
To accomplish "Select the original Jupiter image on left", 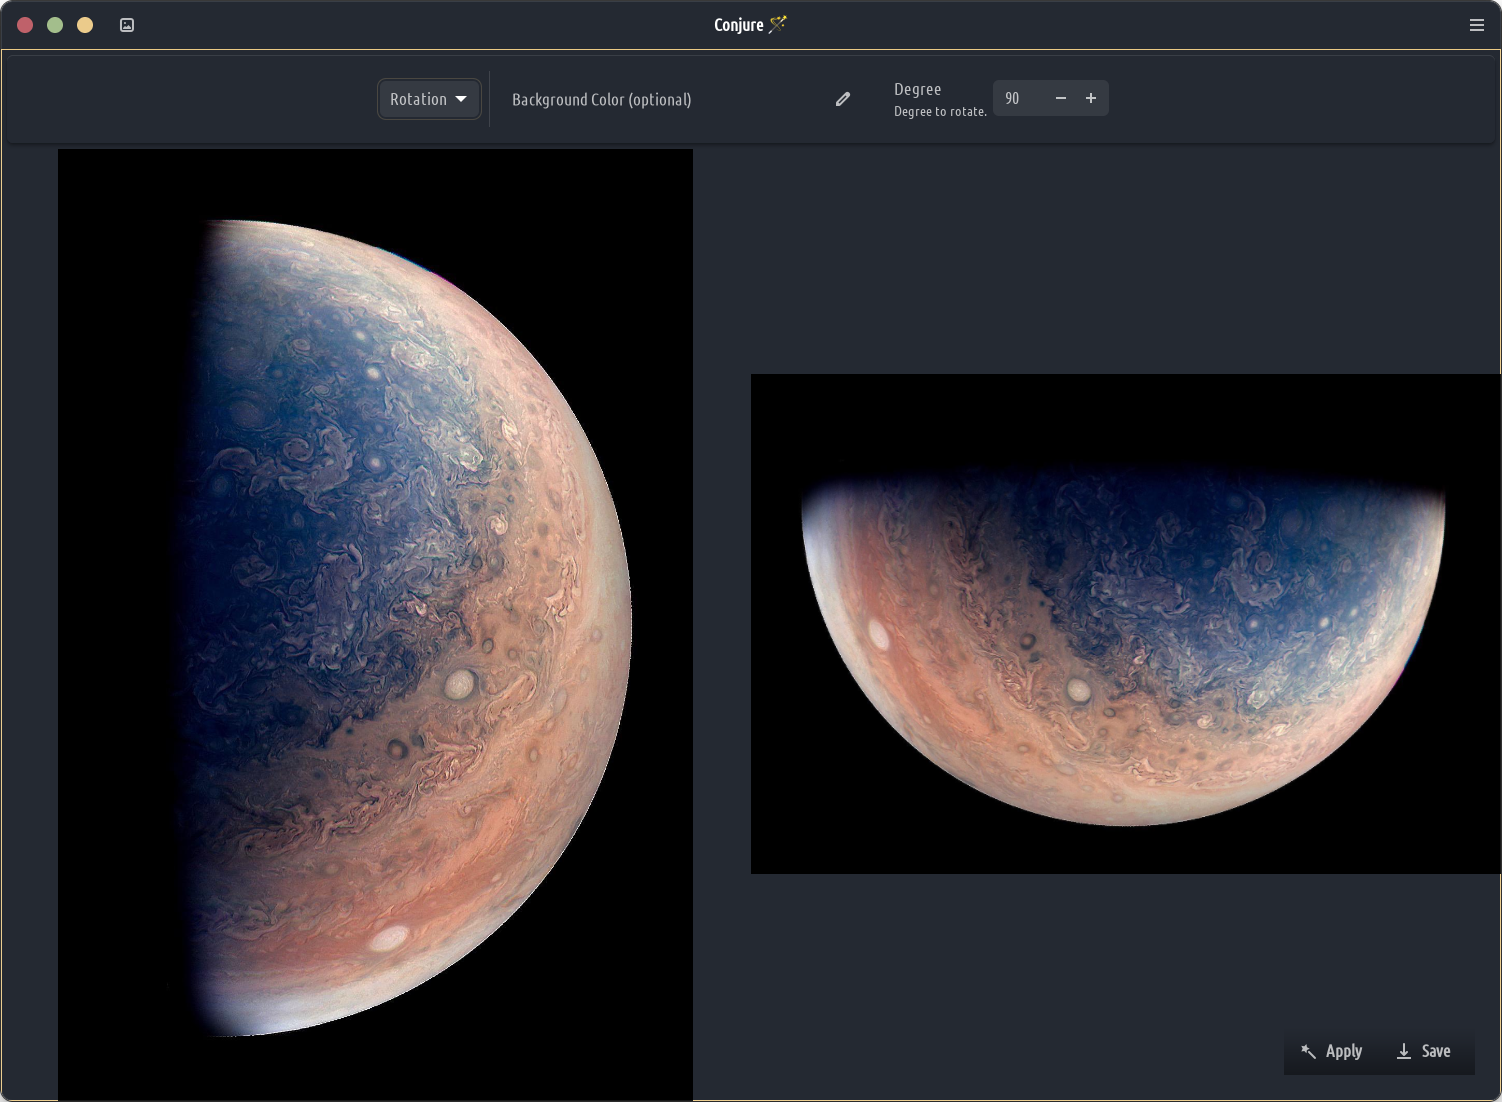I will [375, 625].
